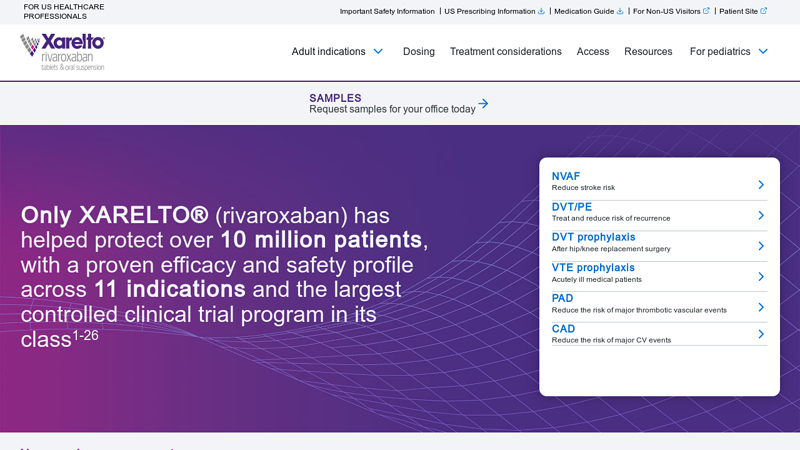Screen dimensions: 800x450
Task: Open the For pediatrics menu
Action: [x=720, y=52]
